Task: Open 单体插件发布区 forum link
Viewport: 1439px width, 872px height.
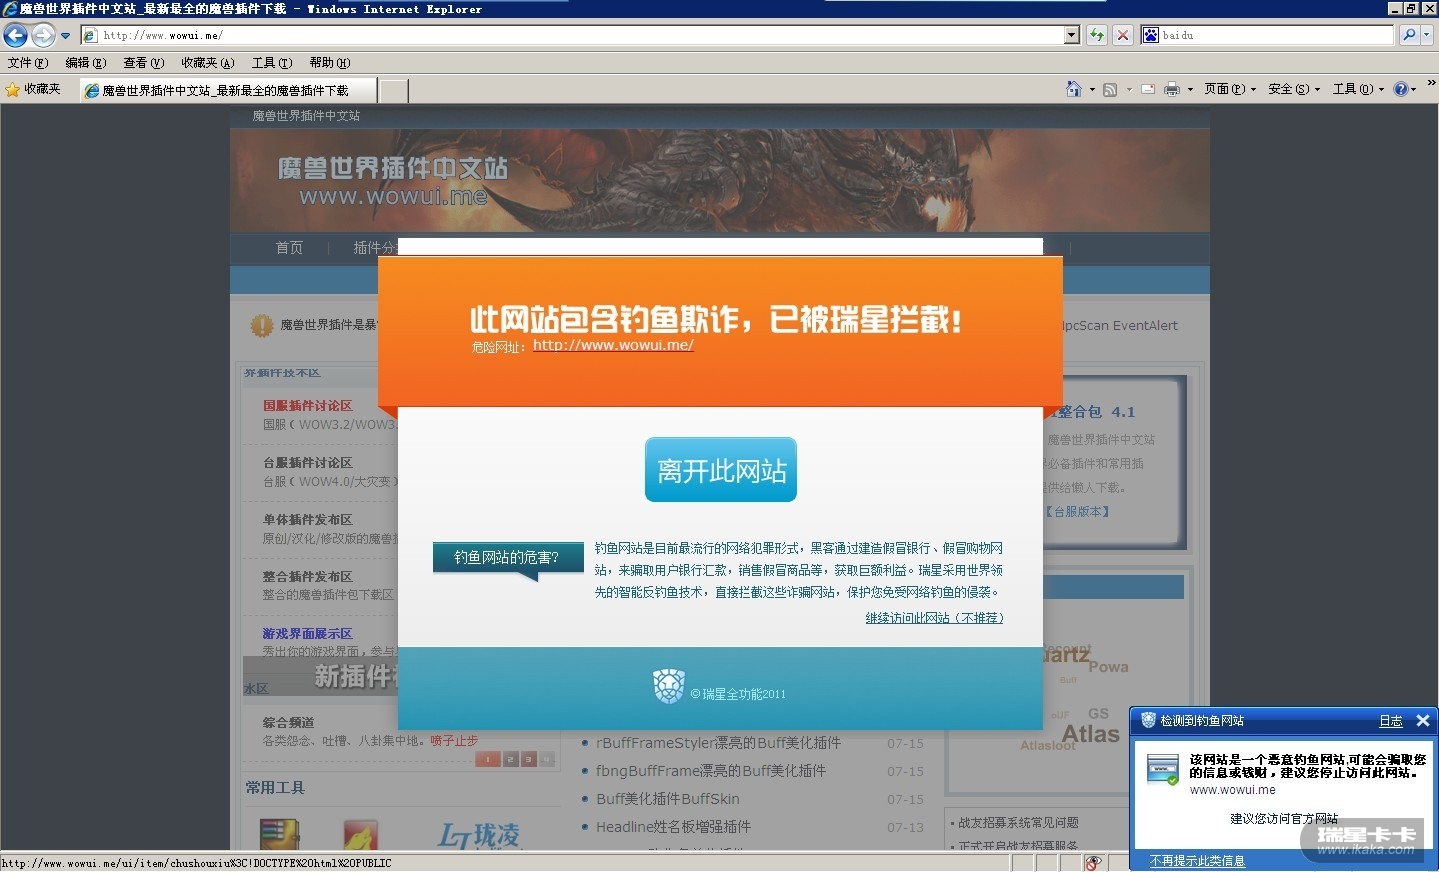Action: coord(307,520)
